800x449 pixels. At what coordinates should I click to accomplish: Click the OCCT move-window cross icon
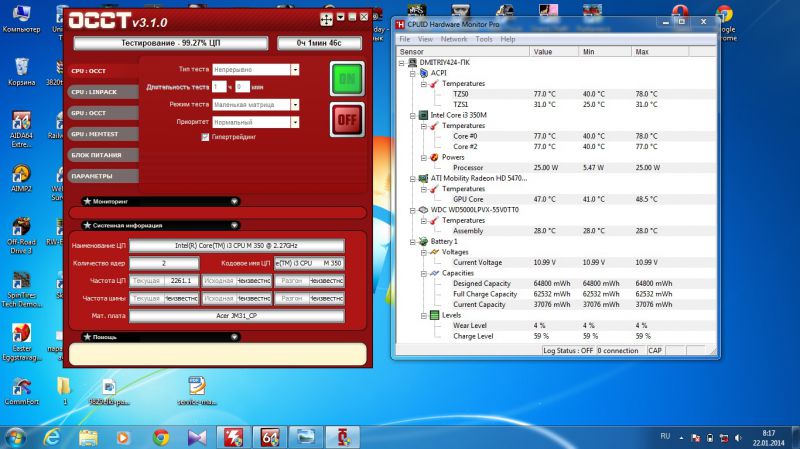pos(327,19)
